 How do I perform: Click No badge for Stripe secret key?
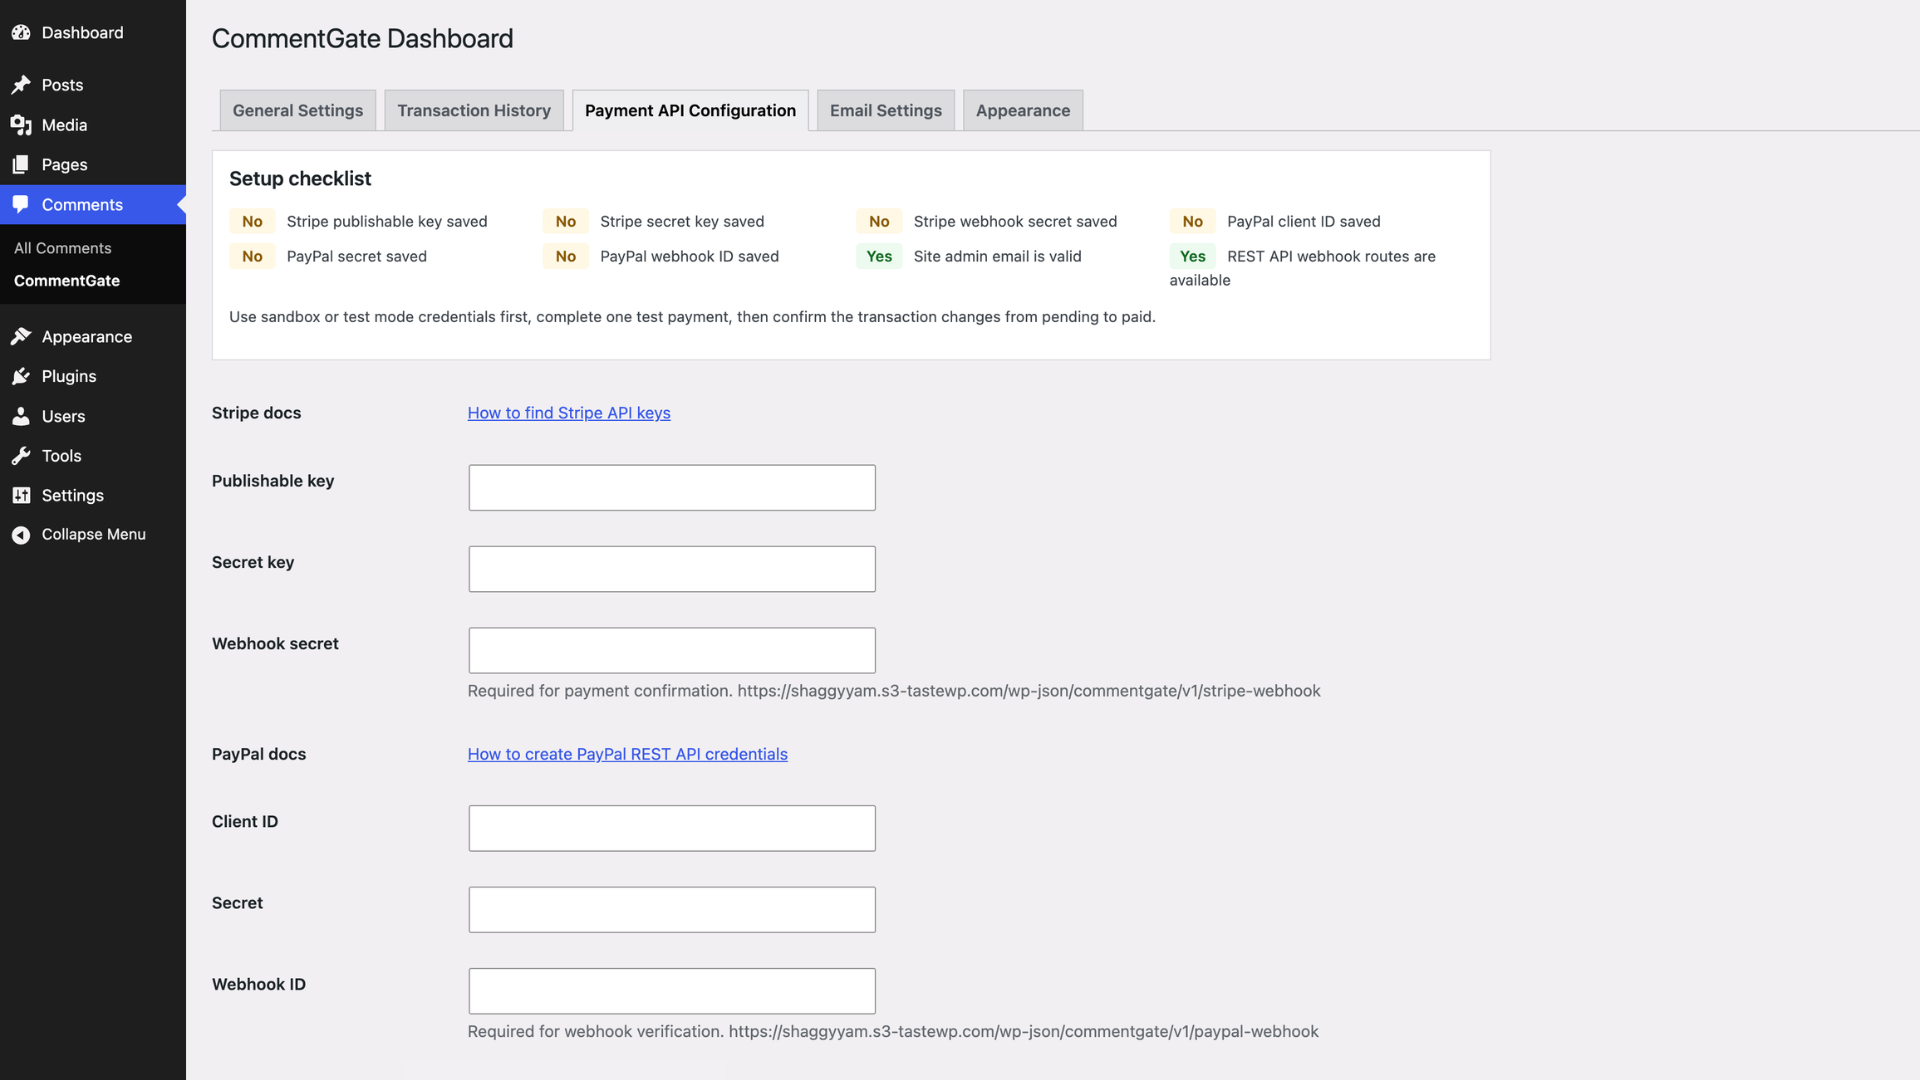(x=566, y=222)
